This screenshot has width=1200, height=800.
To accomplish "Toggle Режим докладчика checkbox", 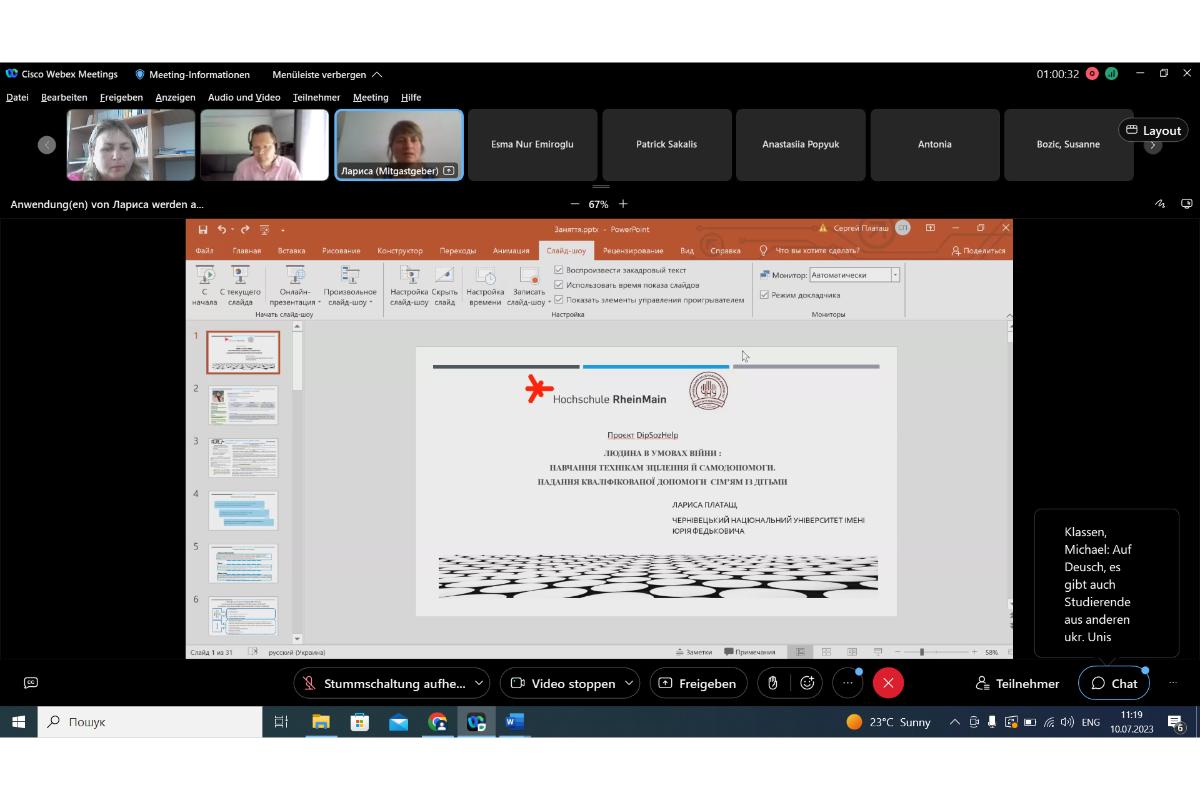I will [x=764, y=295].
